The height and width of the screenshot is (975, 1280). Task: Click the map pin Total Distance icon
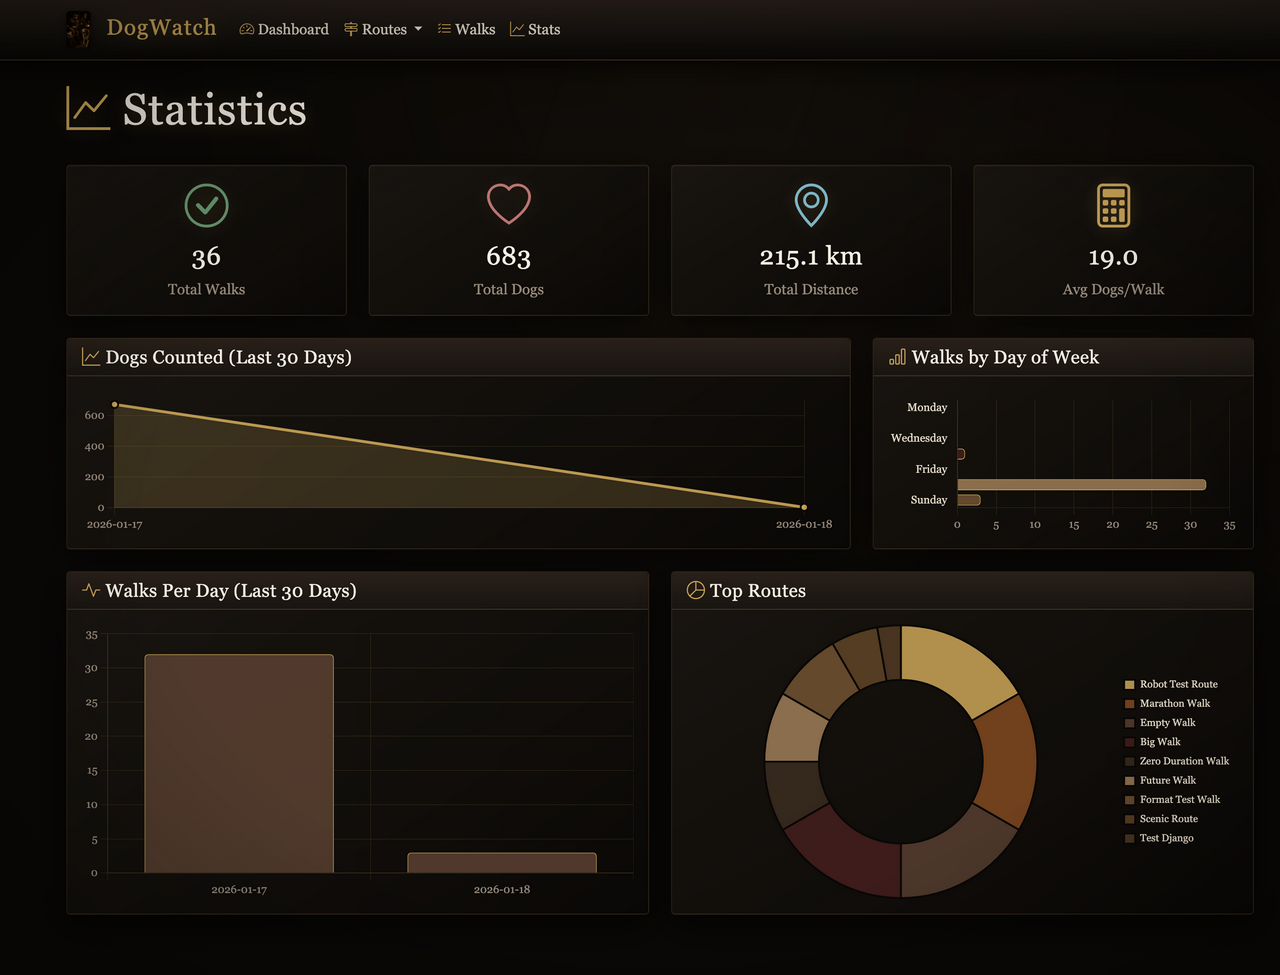811,205
